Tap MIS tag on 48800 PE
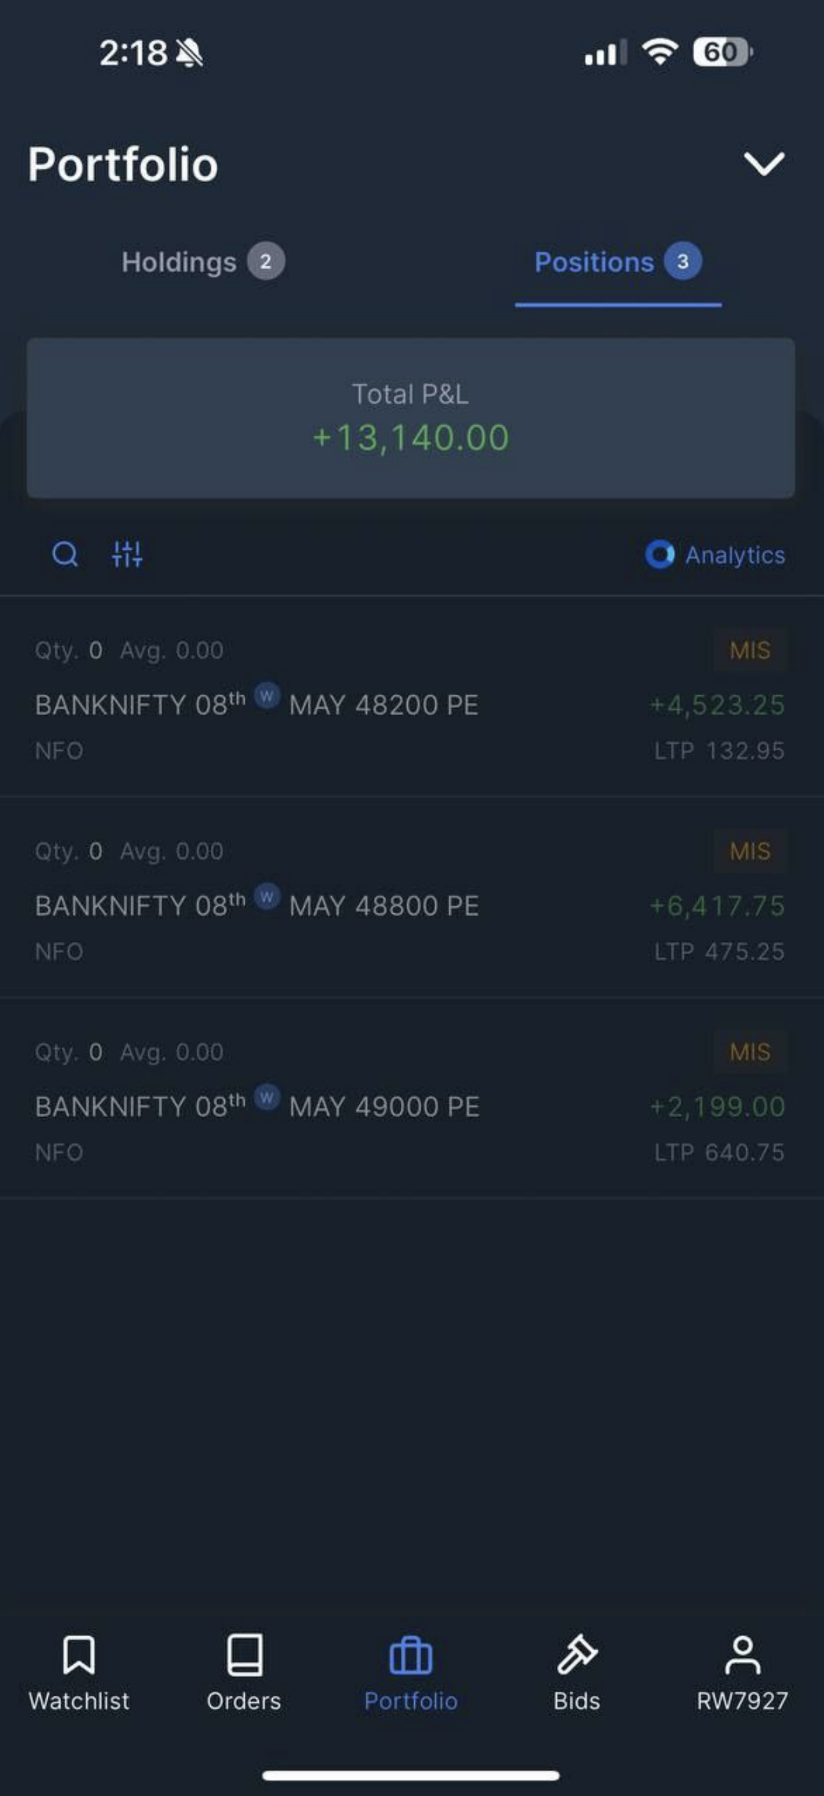 [750, 851]
